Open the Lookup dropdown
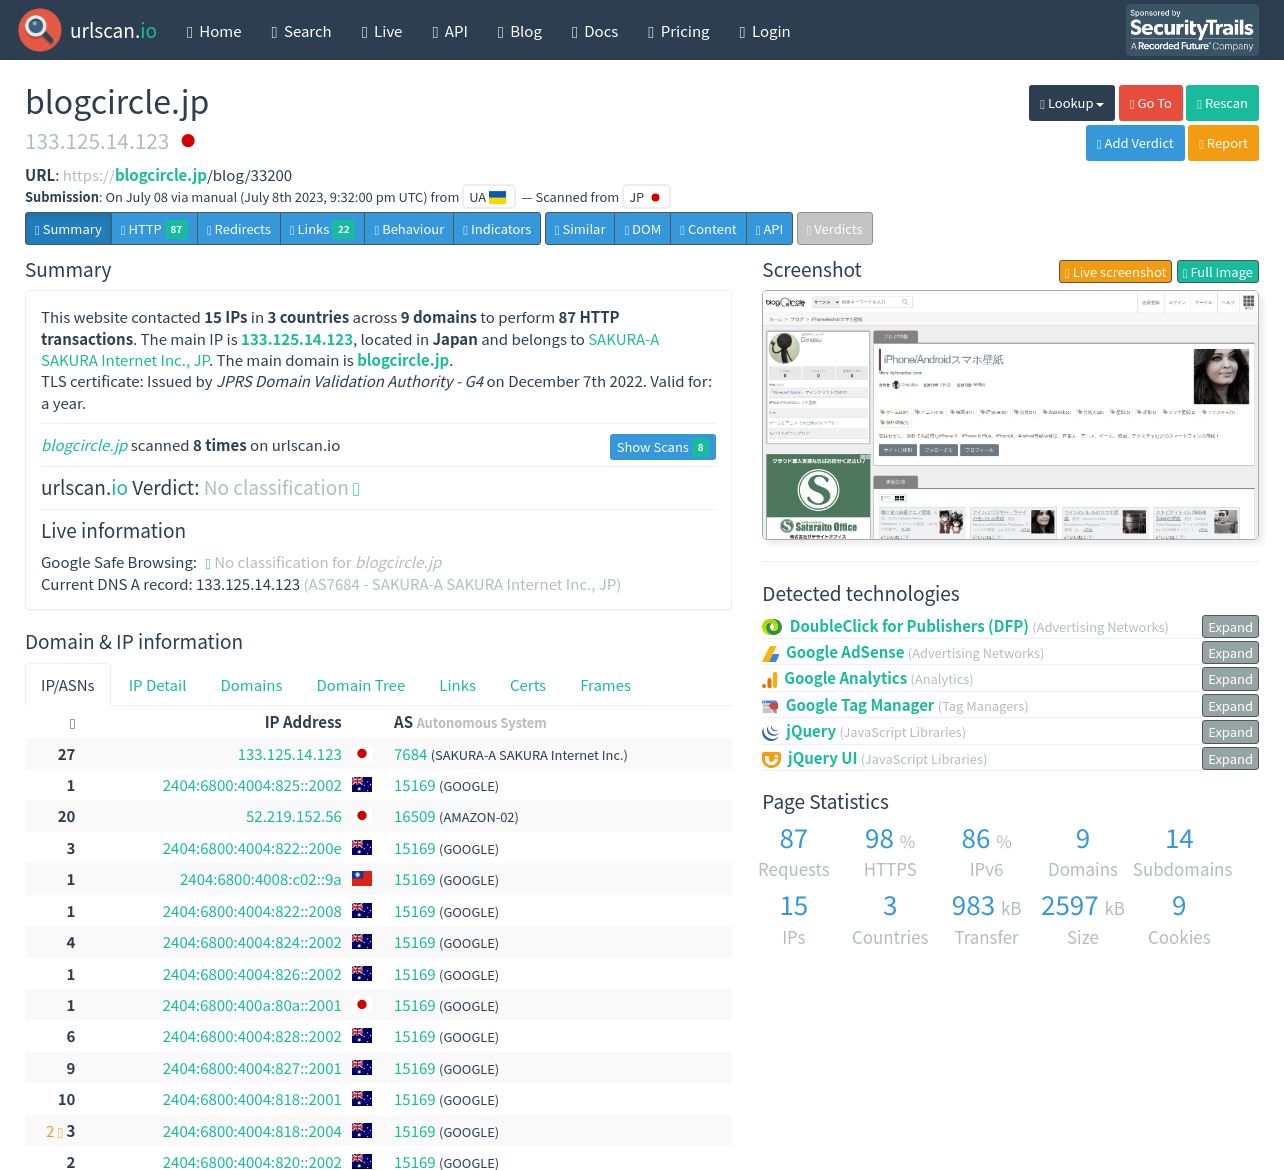 [1072, 103]
